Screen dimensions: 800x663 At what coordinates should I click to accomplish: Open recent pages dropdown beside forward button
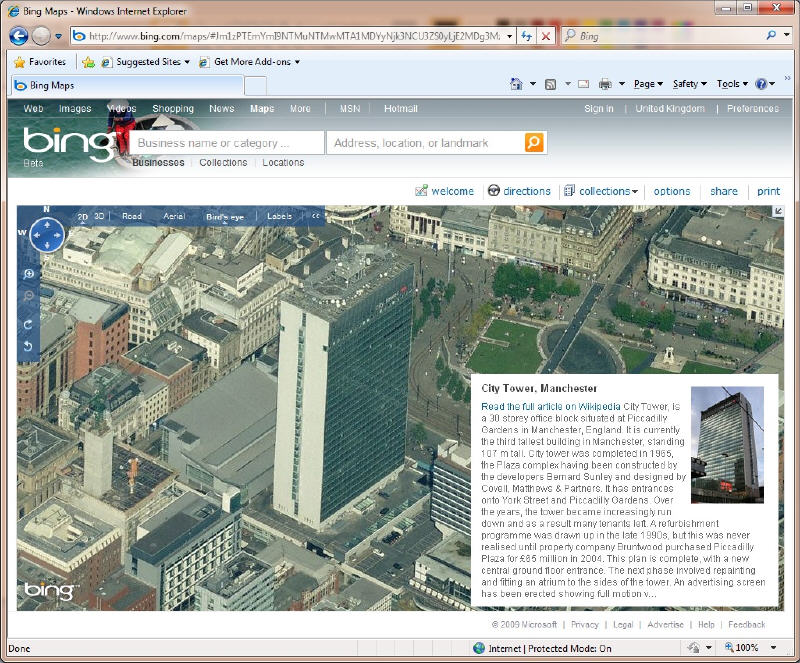coord(58,36)
